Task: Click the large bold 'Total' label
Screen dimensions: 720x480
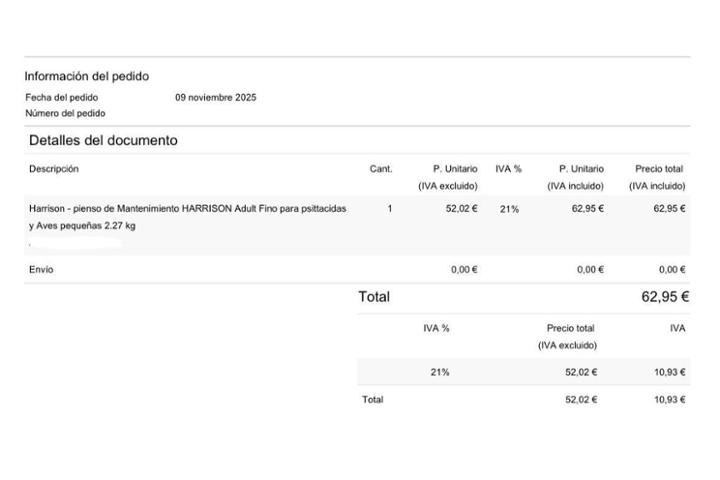Action: [374, 297]
